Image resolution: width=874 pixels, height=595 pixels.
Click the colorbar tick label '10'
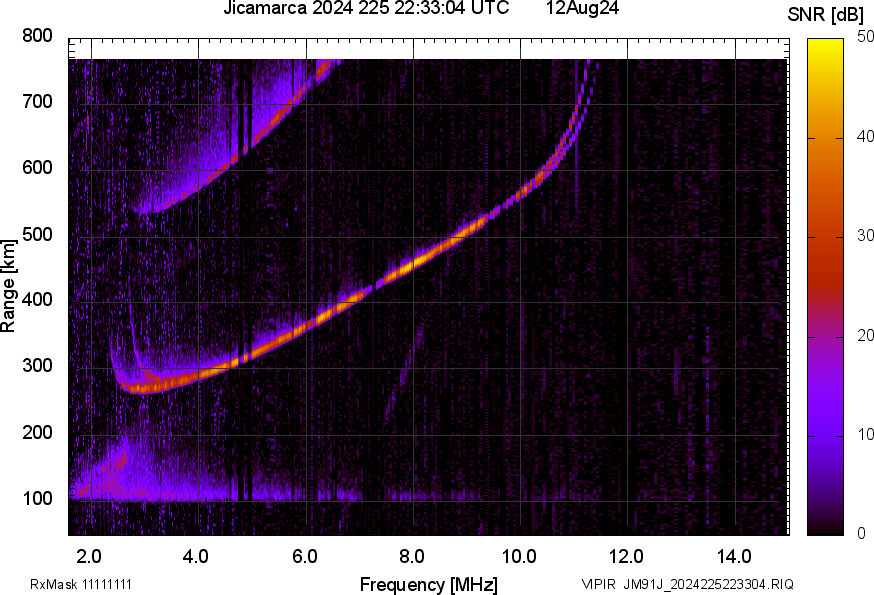pos(865,434)
